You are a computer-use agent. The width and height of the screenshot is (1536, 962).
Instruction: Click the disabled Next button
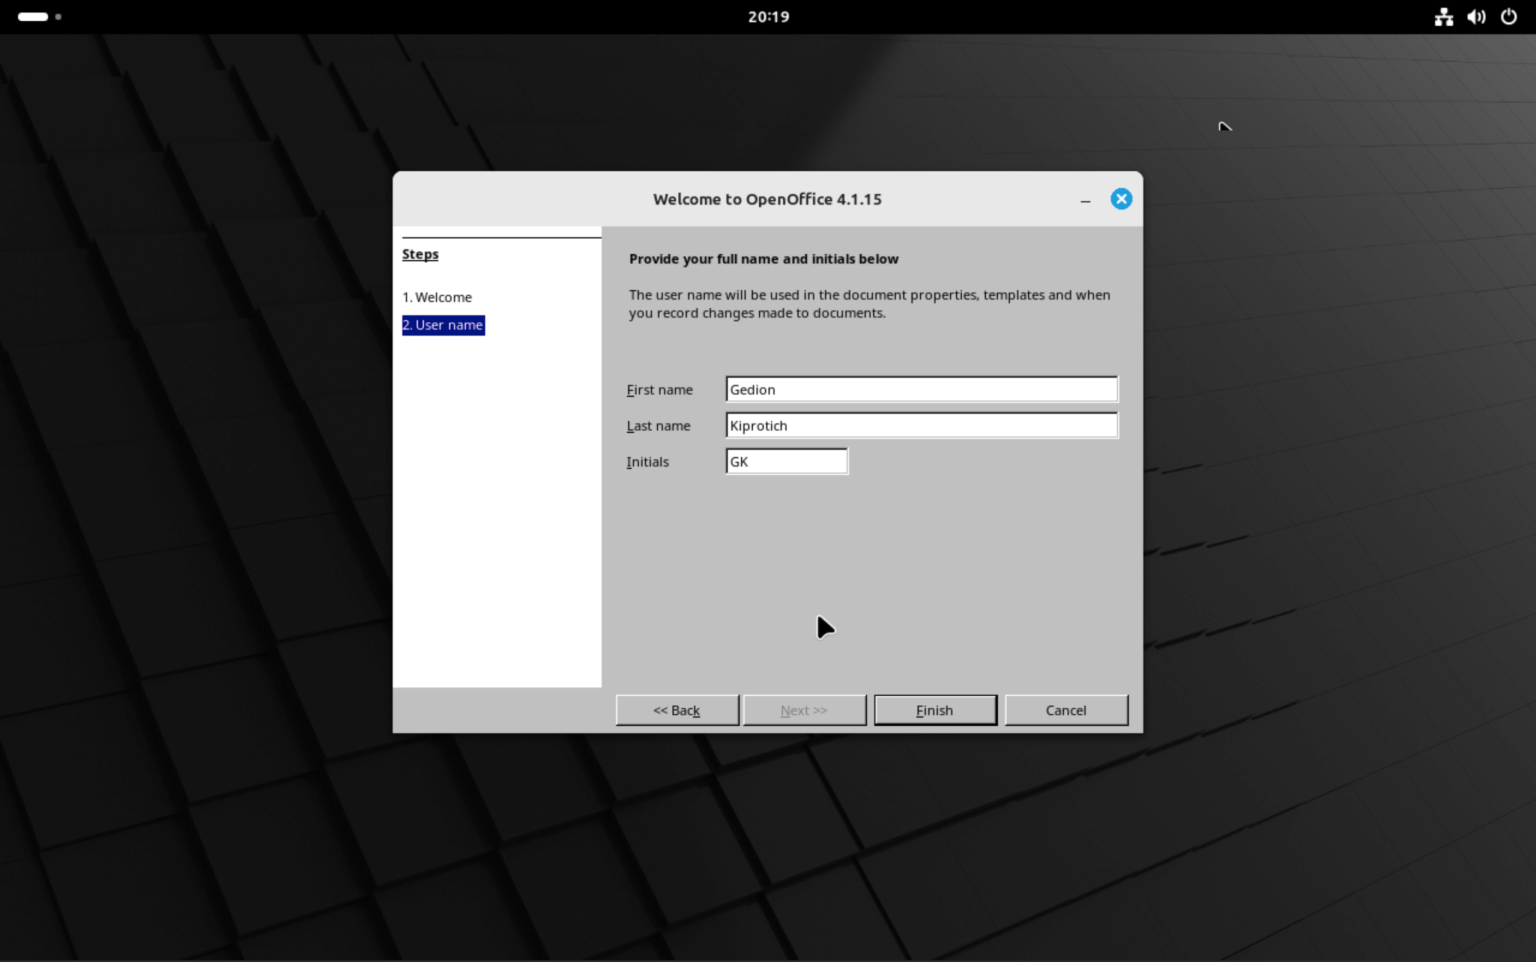tap(804, 710)
